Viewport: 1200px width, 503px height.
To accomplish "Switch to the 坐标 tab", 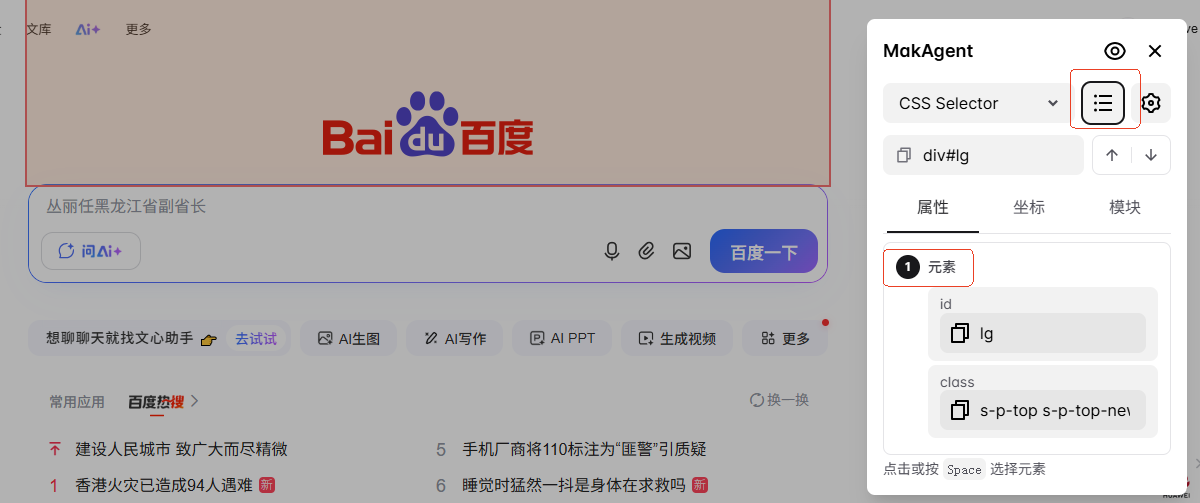I will [x=1029, y=208].
